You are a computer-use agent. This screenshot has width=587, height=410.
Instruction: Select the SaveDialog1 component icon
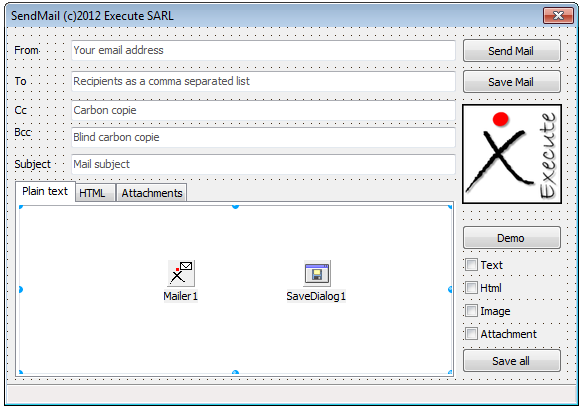coord(317,273)
